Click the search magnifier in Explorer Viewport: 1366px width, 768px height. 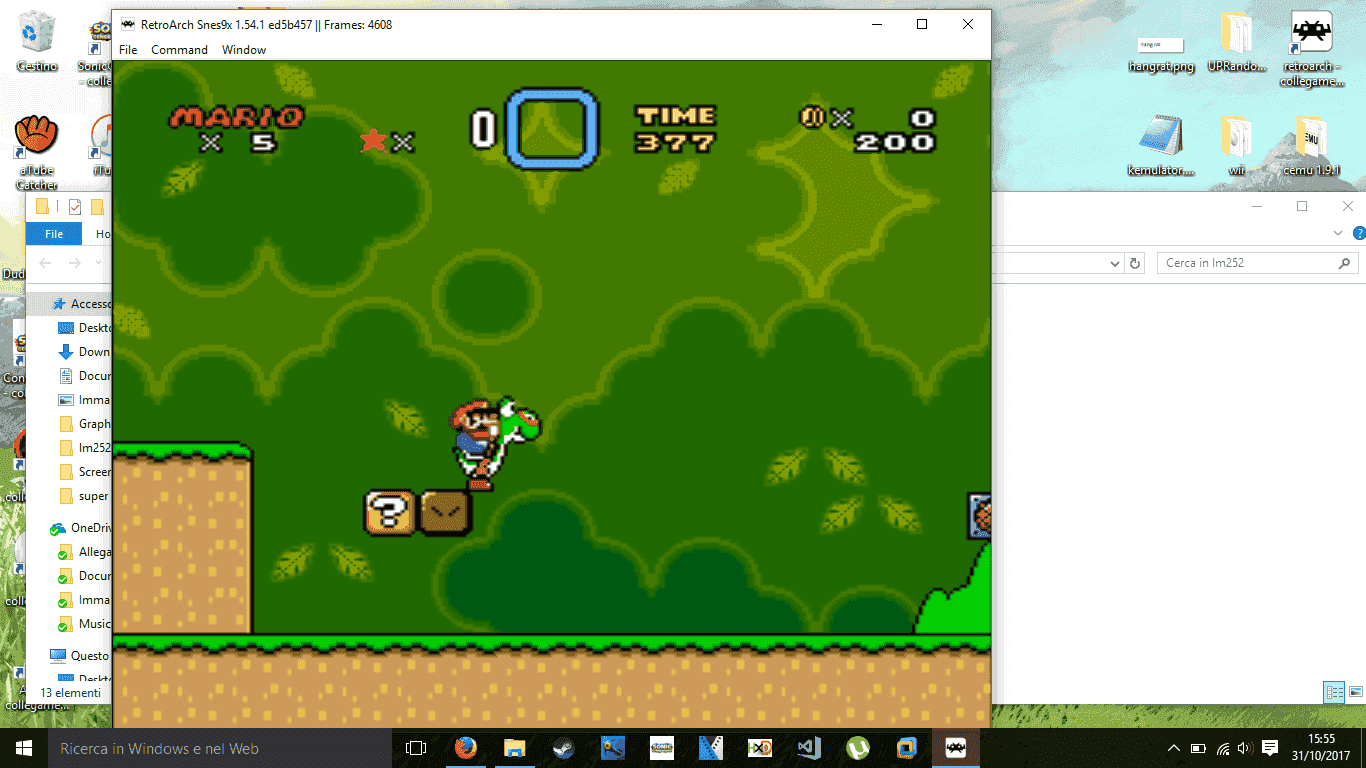(1345, 263)
